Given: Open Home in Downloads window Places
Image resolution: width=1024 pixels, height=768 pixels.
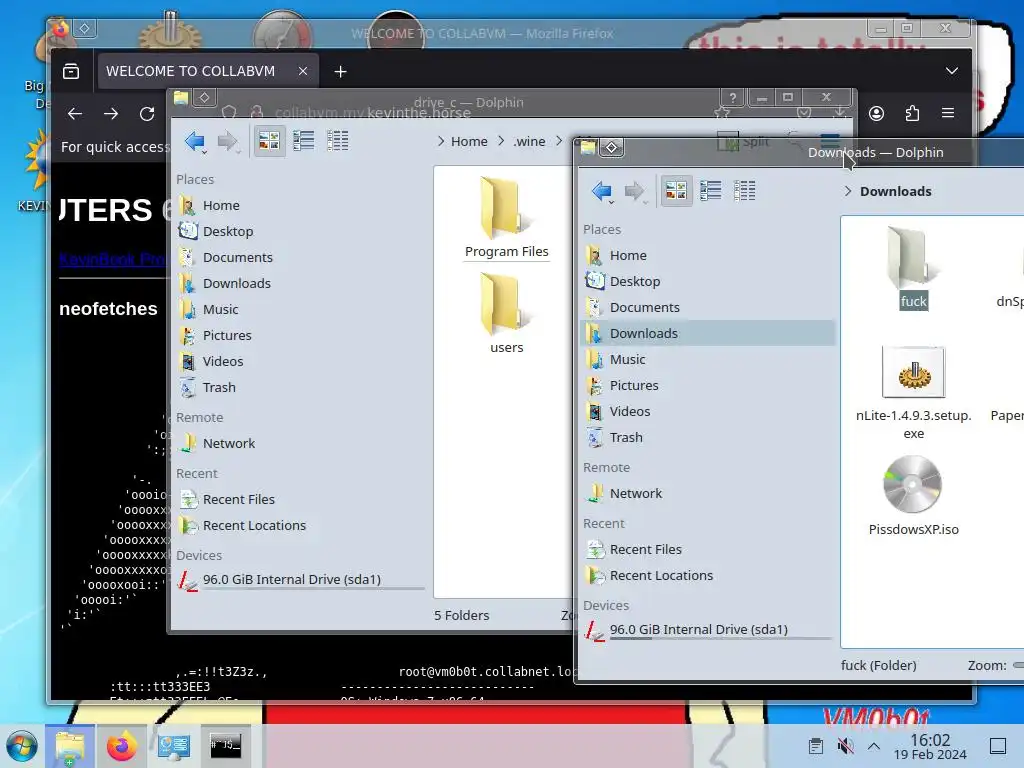Looking at the screenshot, I should tap(708, 255).
